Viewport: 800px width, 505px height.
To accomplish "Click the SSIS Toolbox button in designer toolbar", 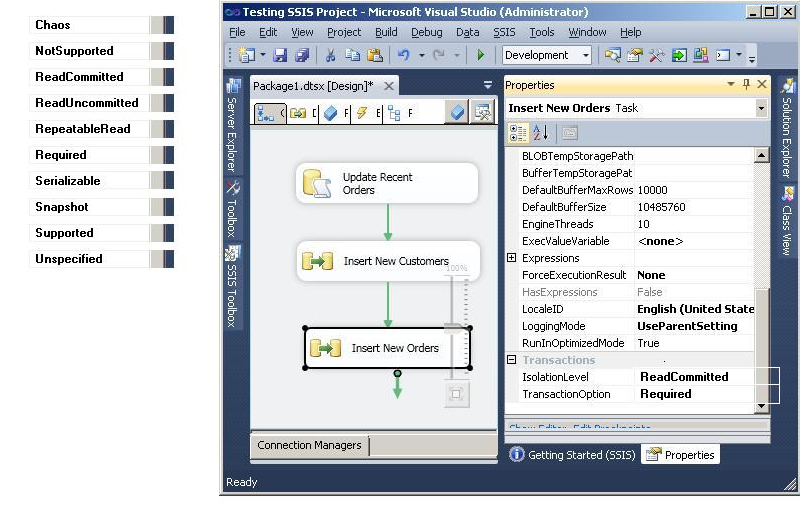I will pos(482,112).
